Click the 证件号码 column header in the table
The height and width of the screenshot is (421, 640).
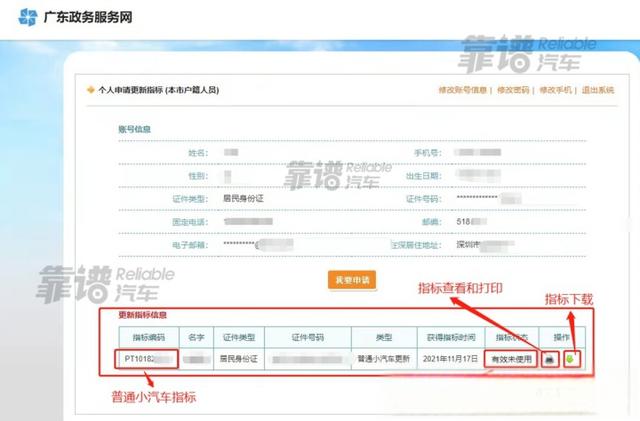[308, 337]
